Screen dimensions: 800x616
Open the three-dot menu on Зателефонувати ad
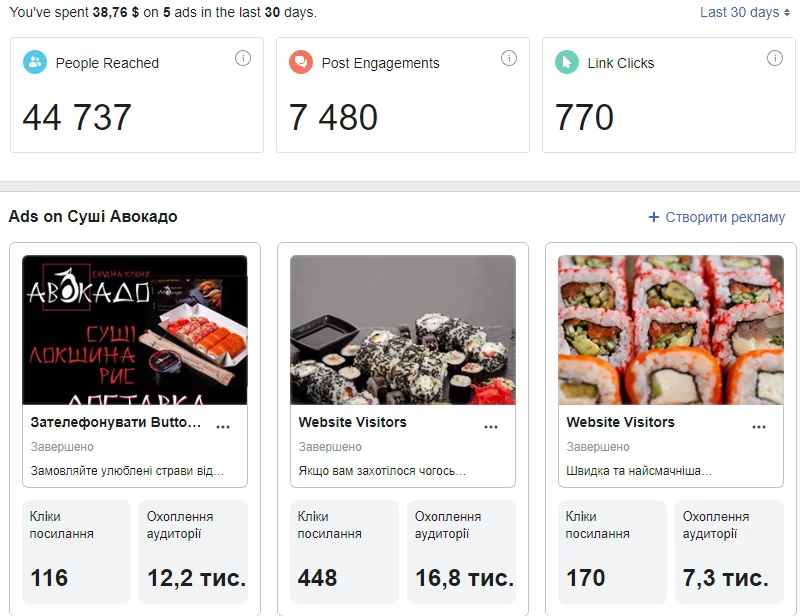(223, 427)
